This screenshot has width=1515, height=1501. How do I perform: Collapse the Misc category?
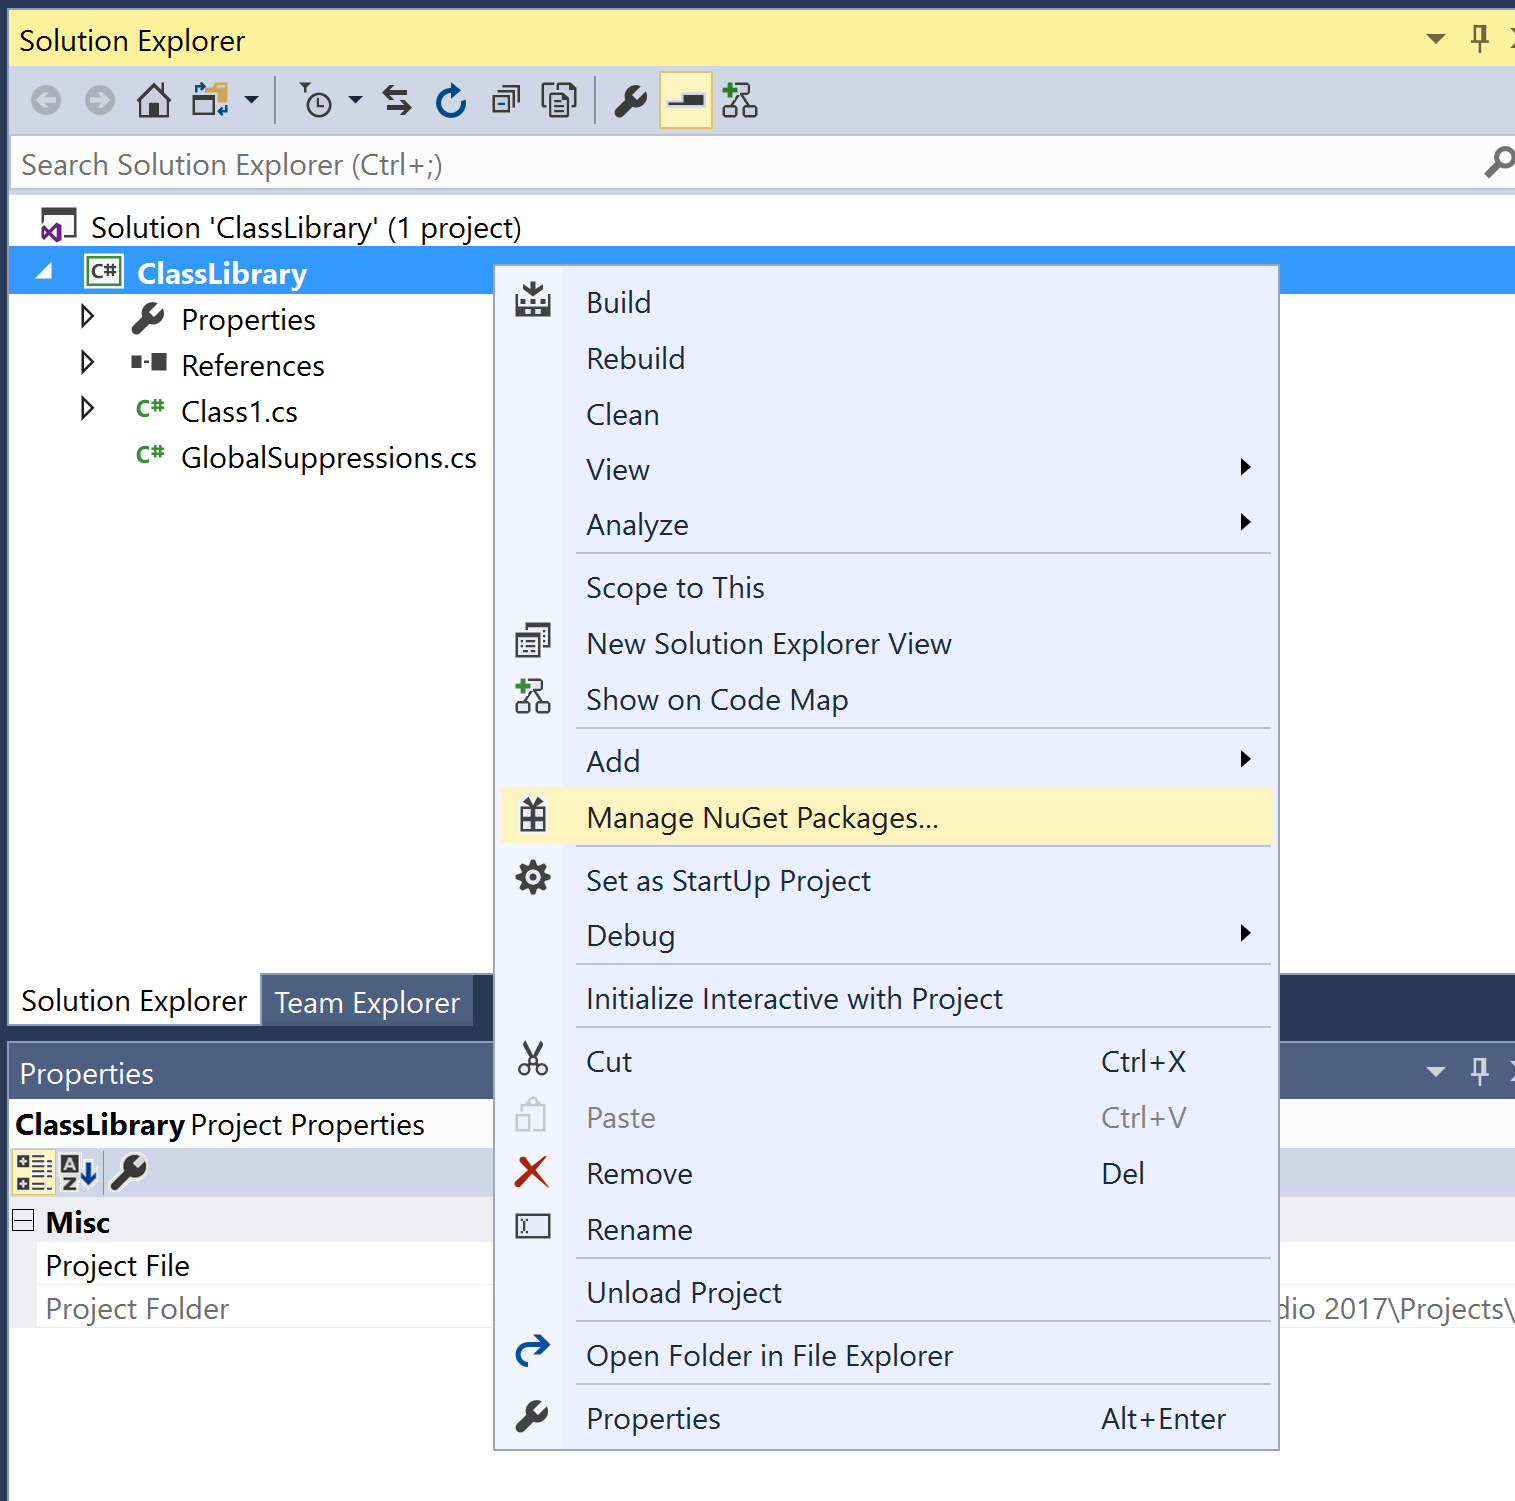pyautogui.click(x=22, y=1220)
